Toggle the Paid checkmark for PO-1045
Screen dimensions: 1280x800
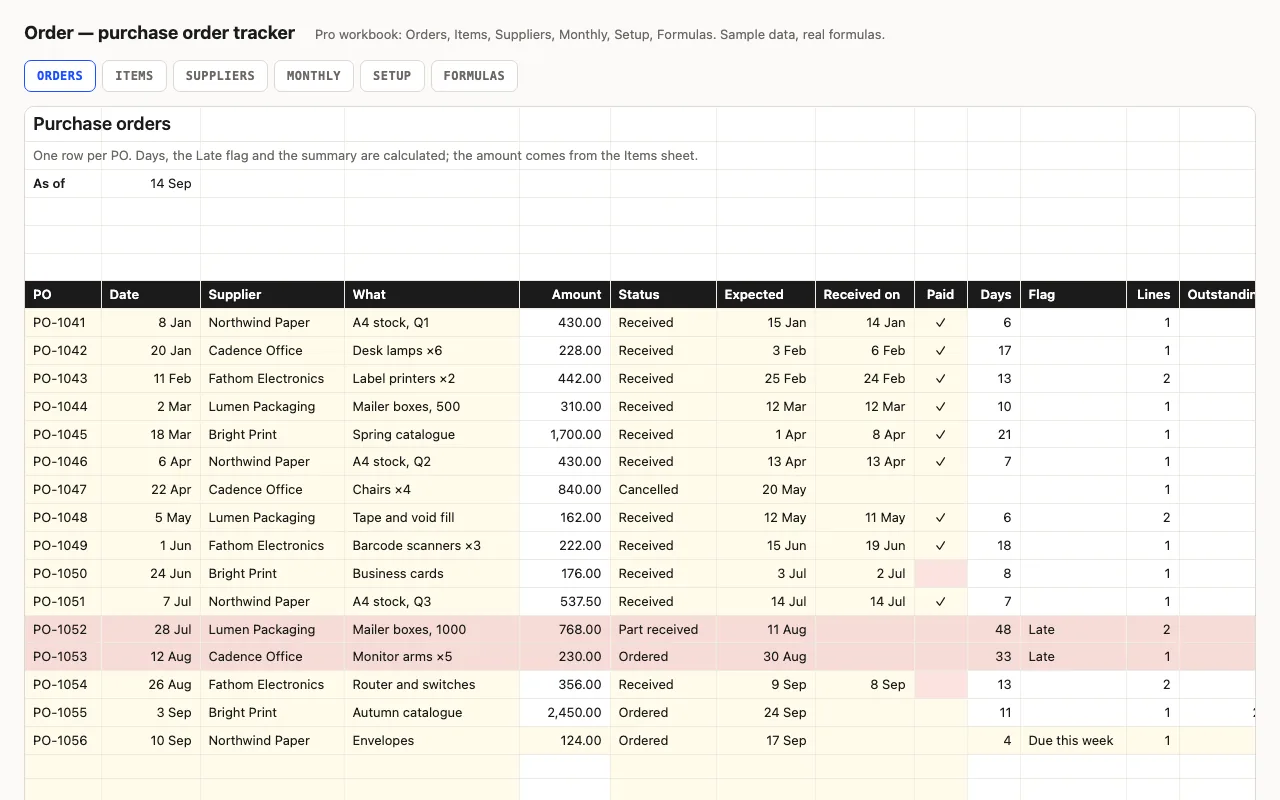(x=941, y=435)
